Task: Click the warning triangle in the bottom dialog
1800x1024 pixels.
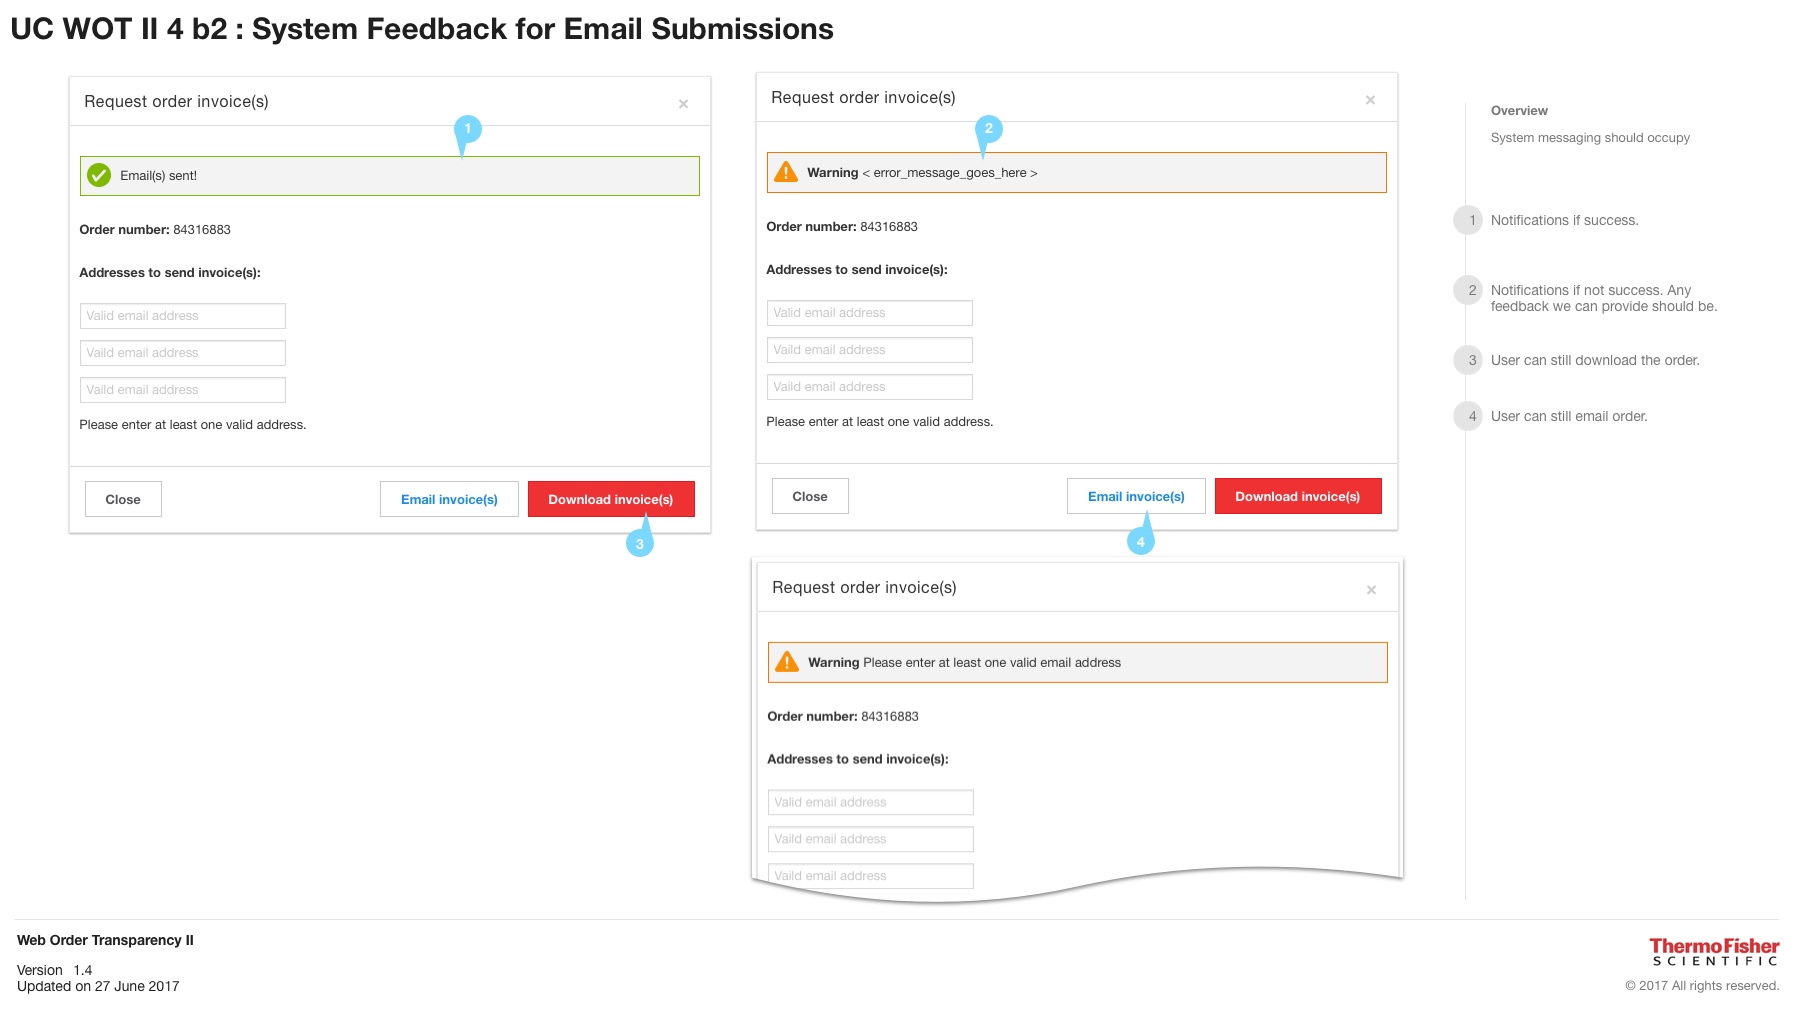Action: coord(787,662)
